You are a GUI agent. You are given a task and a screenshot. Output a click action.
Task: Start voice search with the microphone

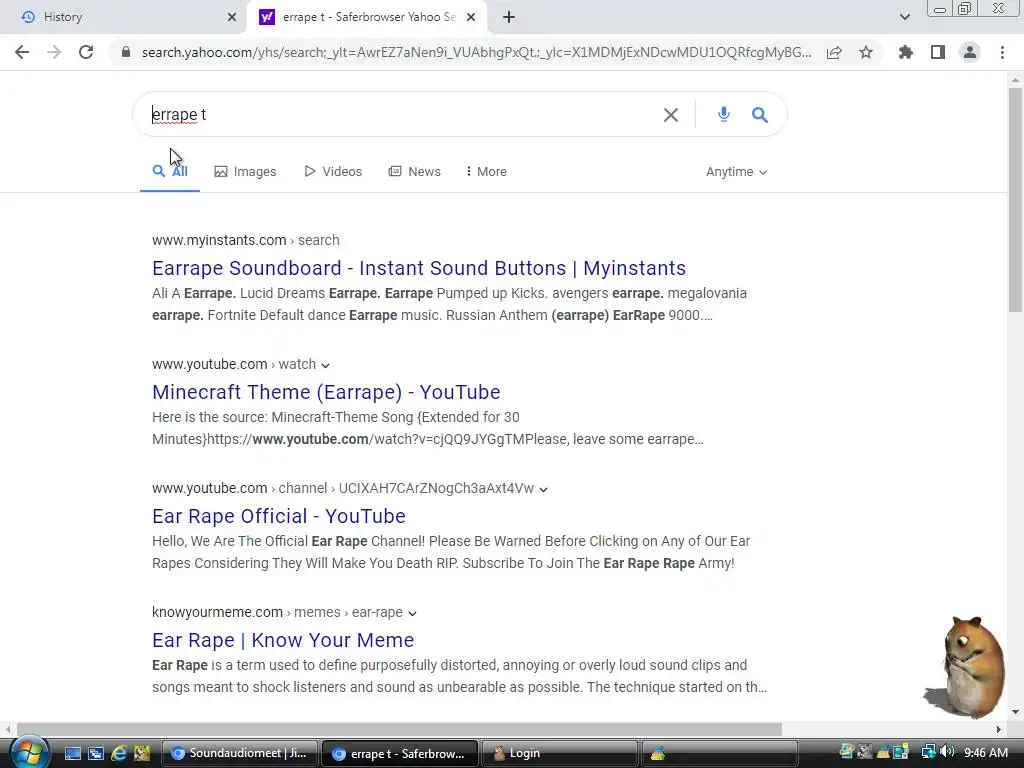pos(724,114)
